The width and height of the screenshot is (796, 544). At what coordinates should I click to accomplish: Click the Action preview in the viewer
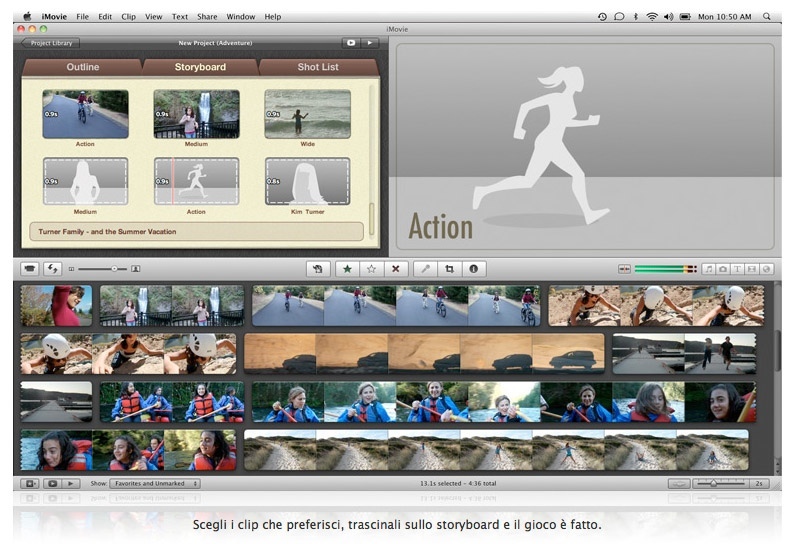click(585, 147)
